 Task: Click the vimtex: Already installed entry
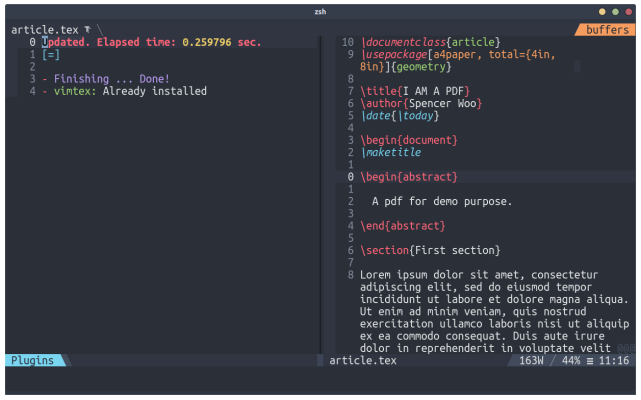click(130, 91)
